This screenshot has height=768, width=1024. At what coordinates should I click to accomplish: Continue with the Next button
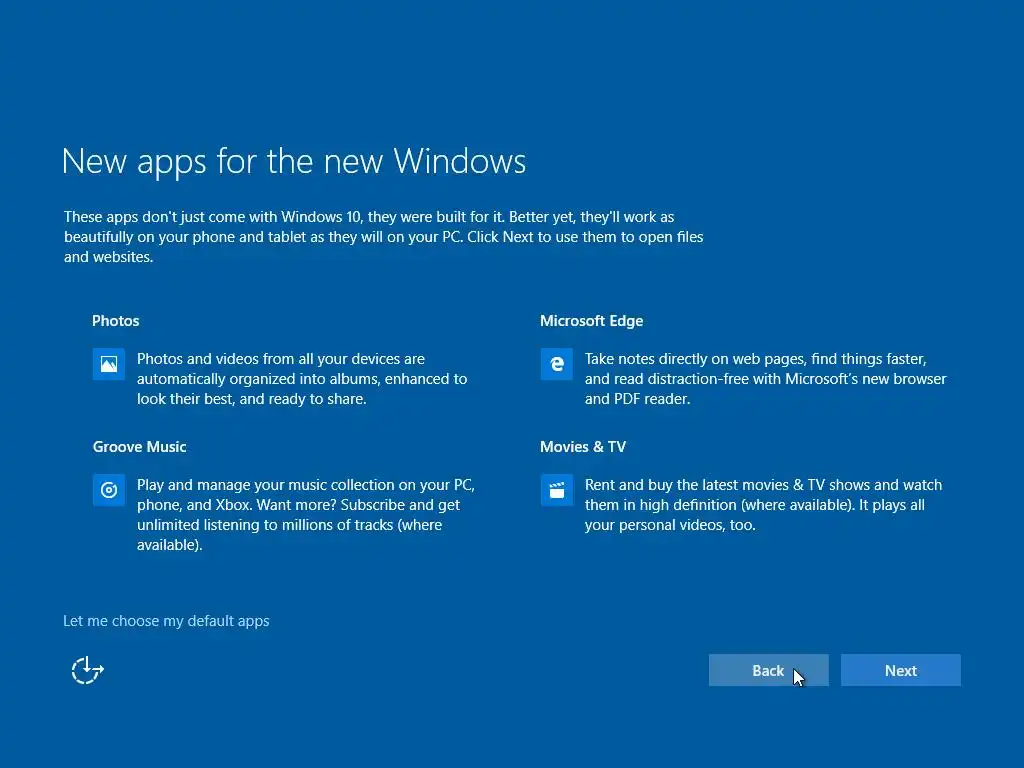click(x=901, y=670)
